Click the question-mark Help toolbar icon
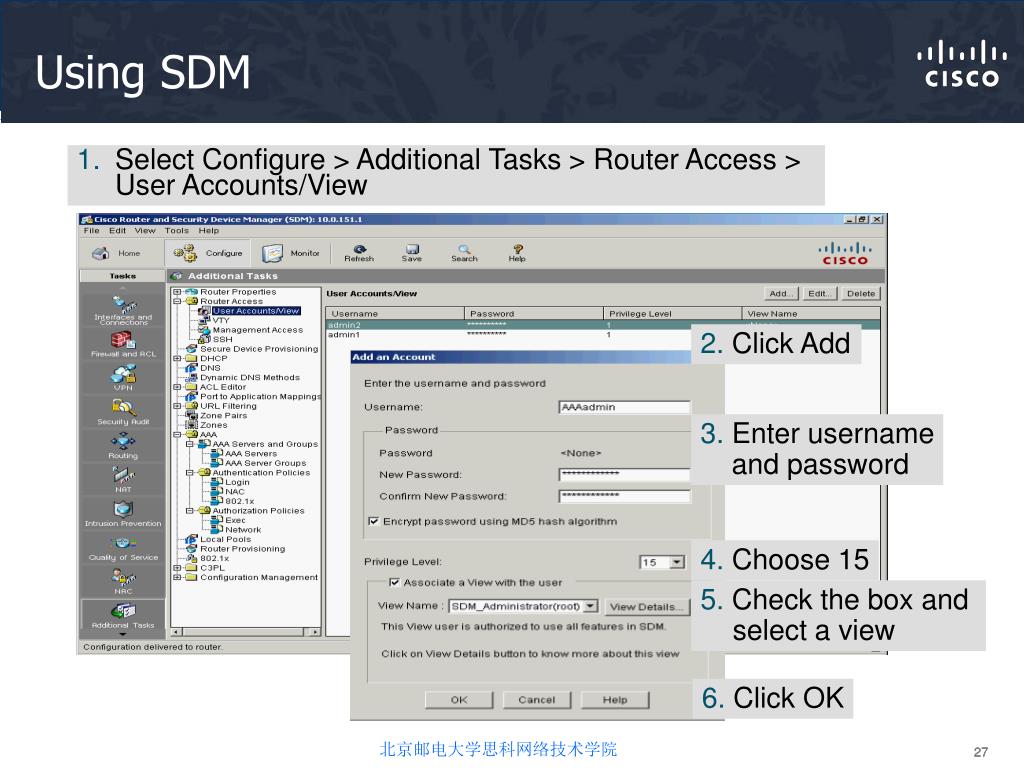 (517, 253)
